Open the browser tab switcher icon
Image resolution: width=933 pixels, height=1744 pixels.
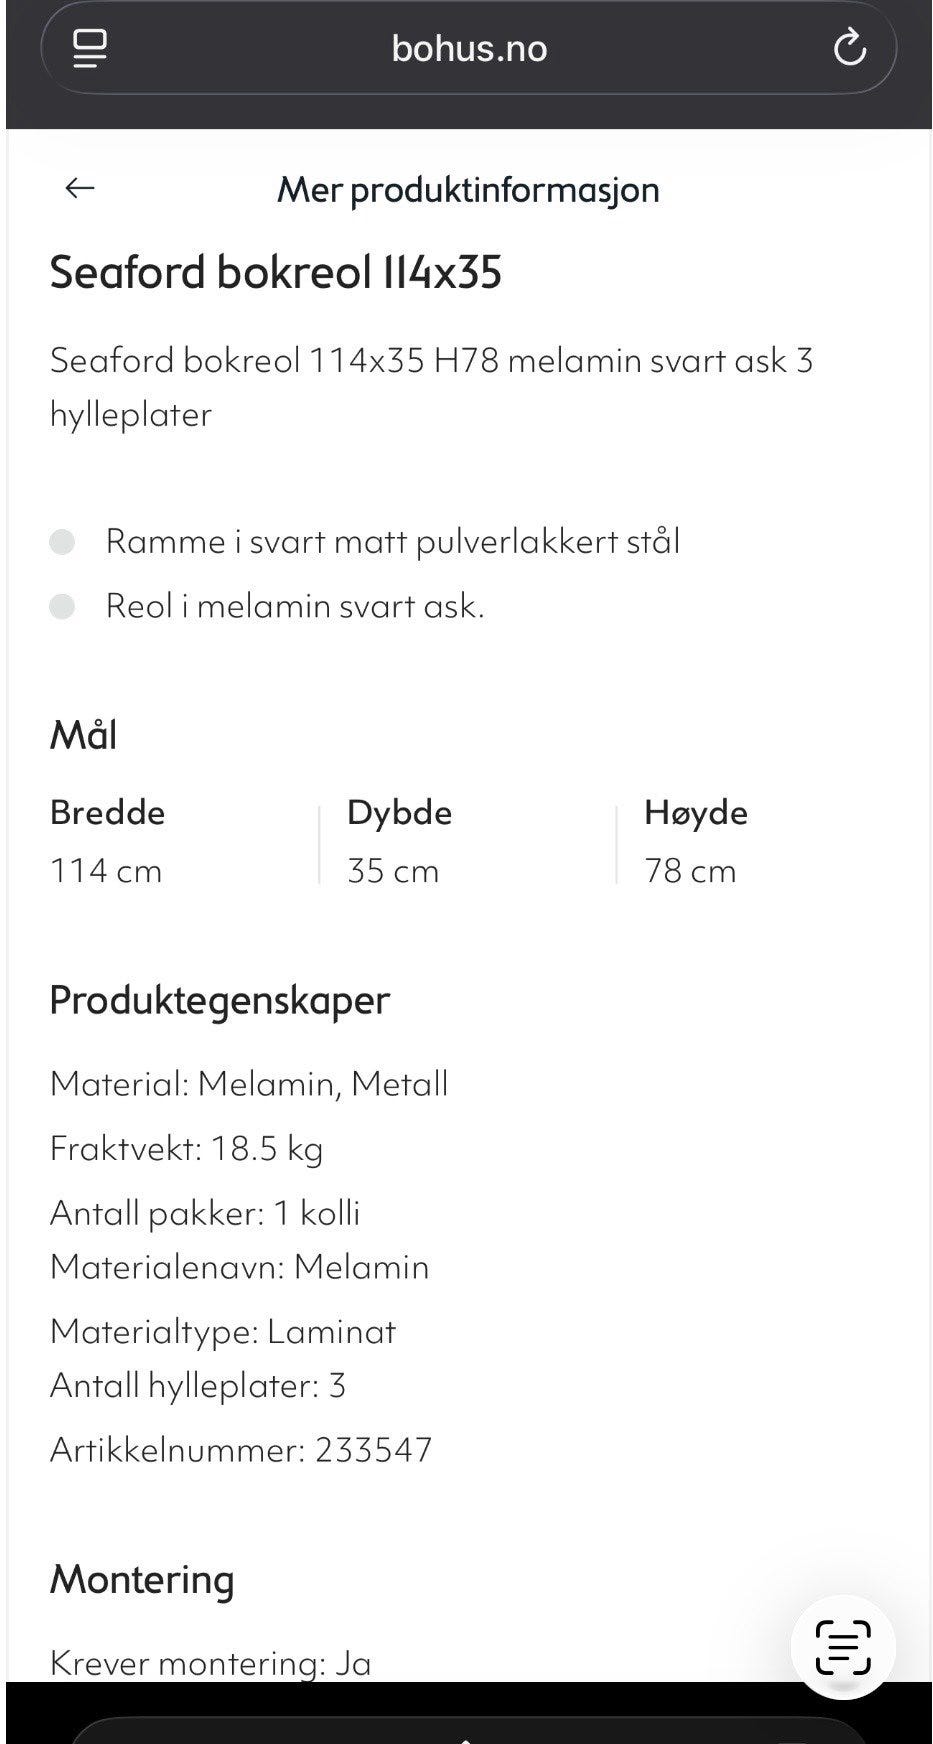point(89,47)
